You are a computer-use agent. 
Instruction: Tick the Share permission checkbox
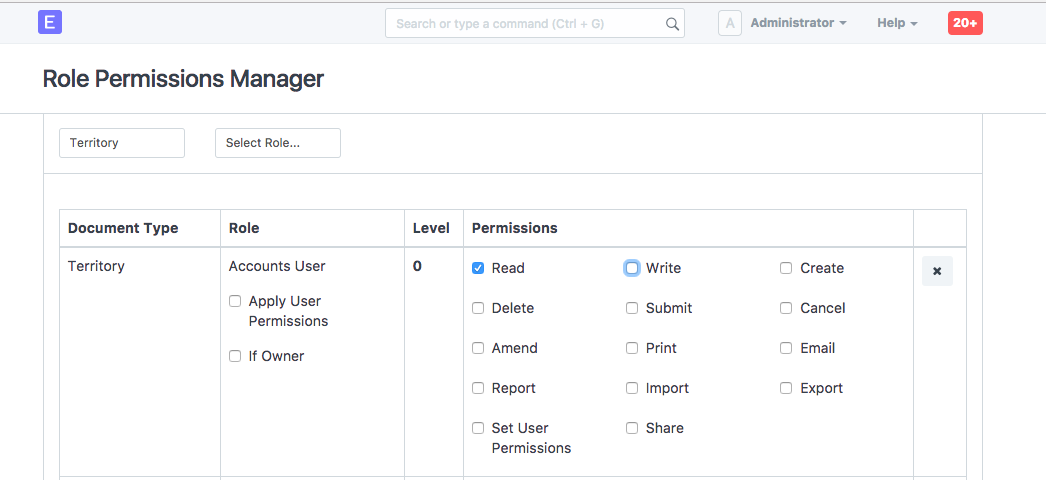(632, 428)
